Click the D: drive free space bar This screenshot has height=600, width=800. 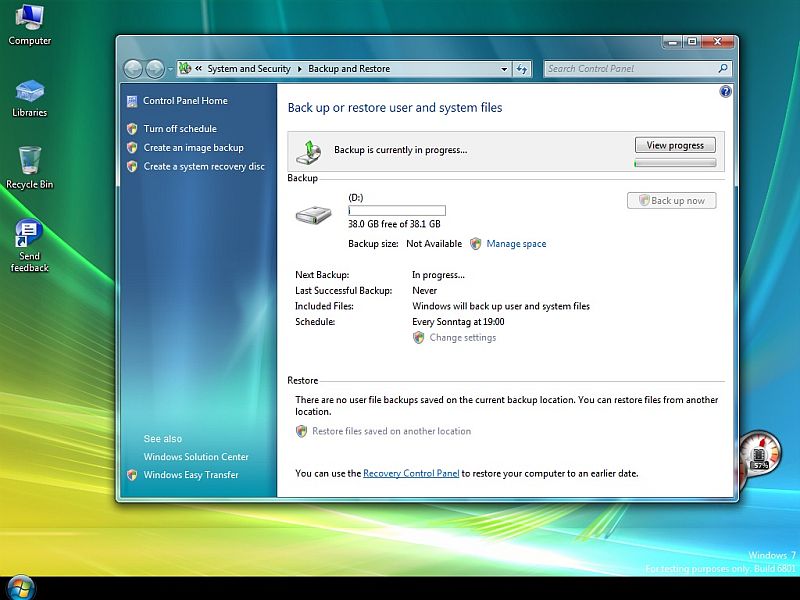397,211
